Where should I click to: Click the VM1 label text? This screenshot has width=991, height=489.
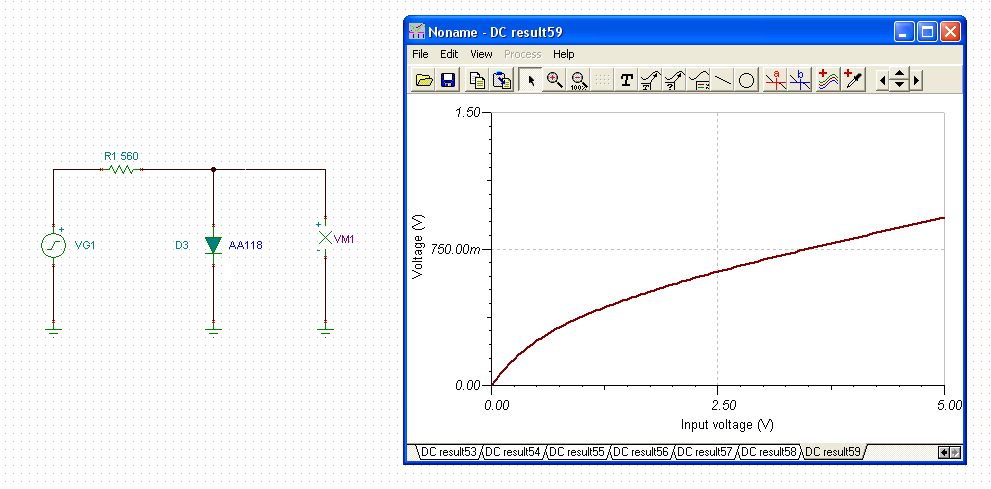point(345,239)
